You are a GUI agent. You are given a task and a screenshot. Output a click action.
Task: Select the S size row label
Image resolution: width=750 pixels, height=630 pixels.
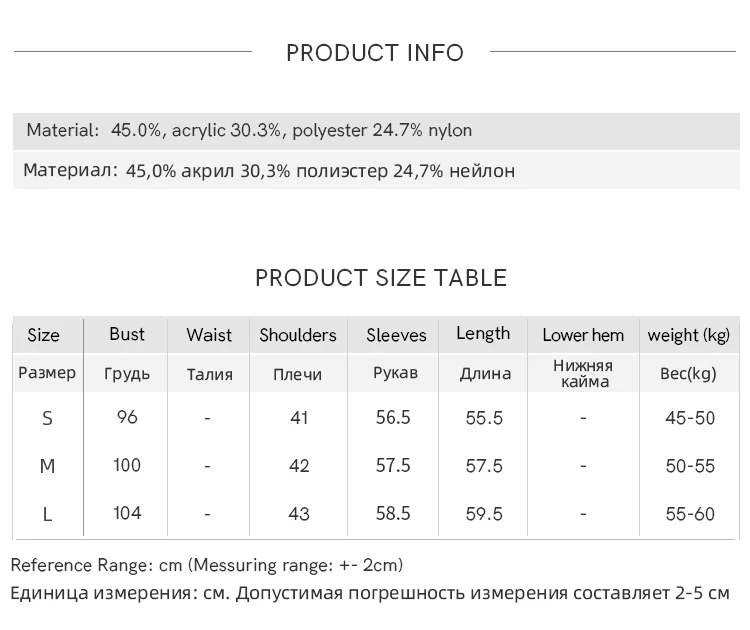tap(47, 418)
